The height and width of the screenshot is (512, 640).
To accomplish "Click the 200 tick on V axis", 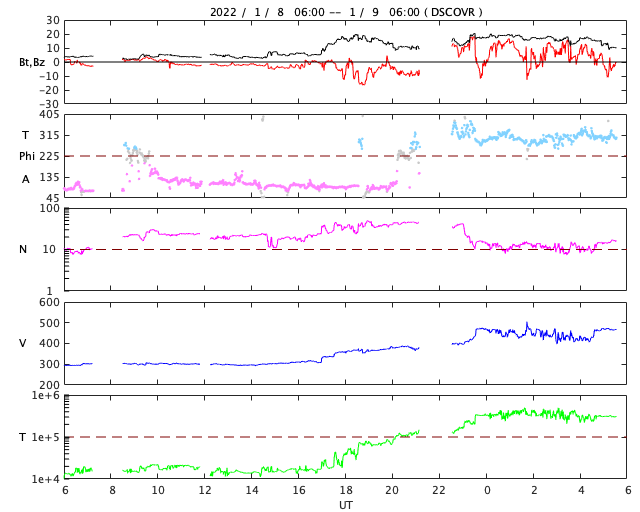I will tap(49, 385).
